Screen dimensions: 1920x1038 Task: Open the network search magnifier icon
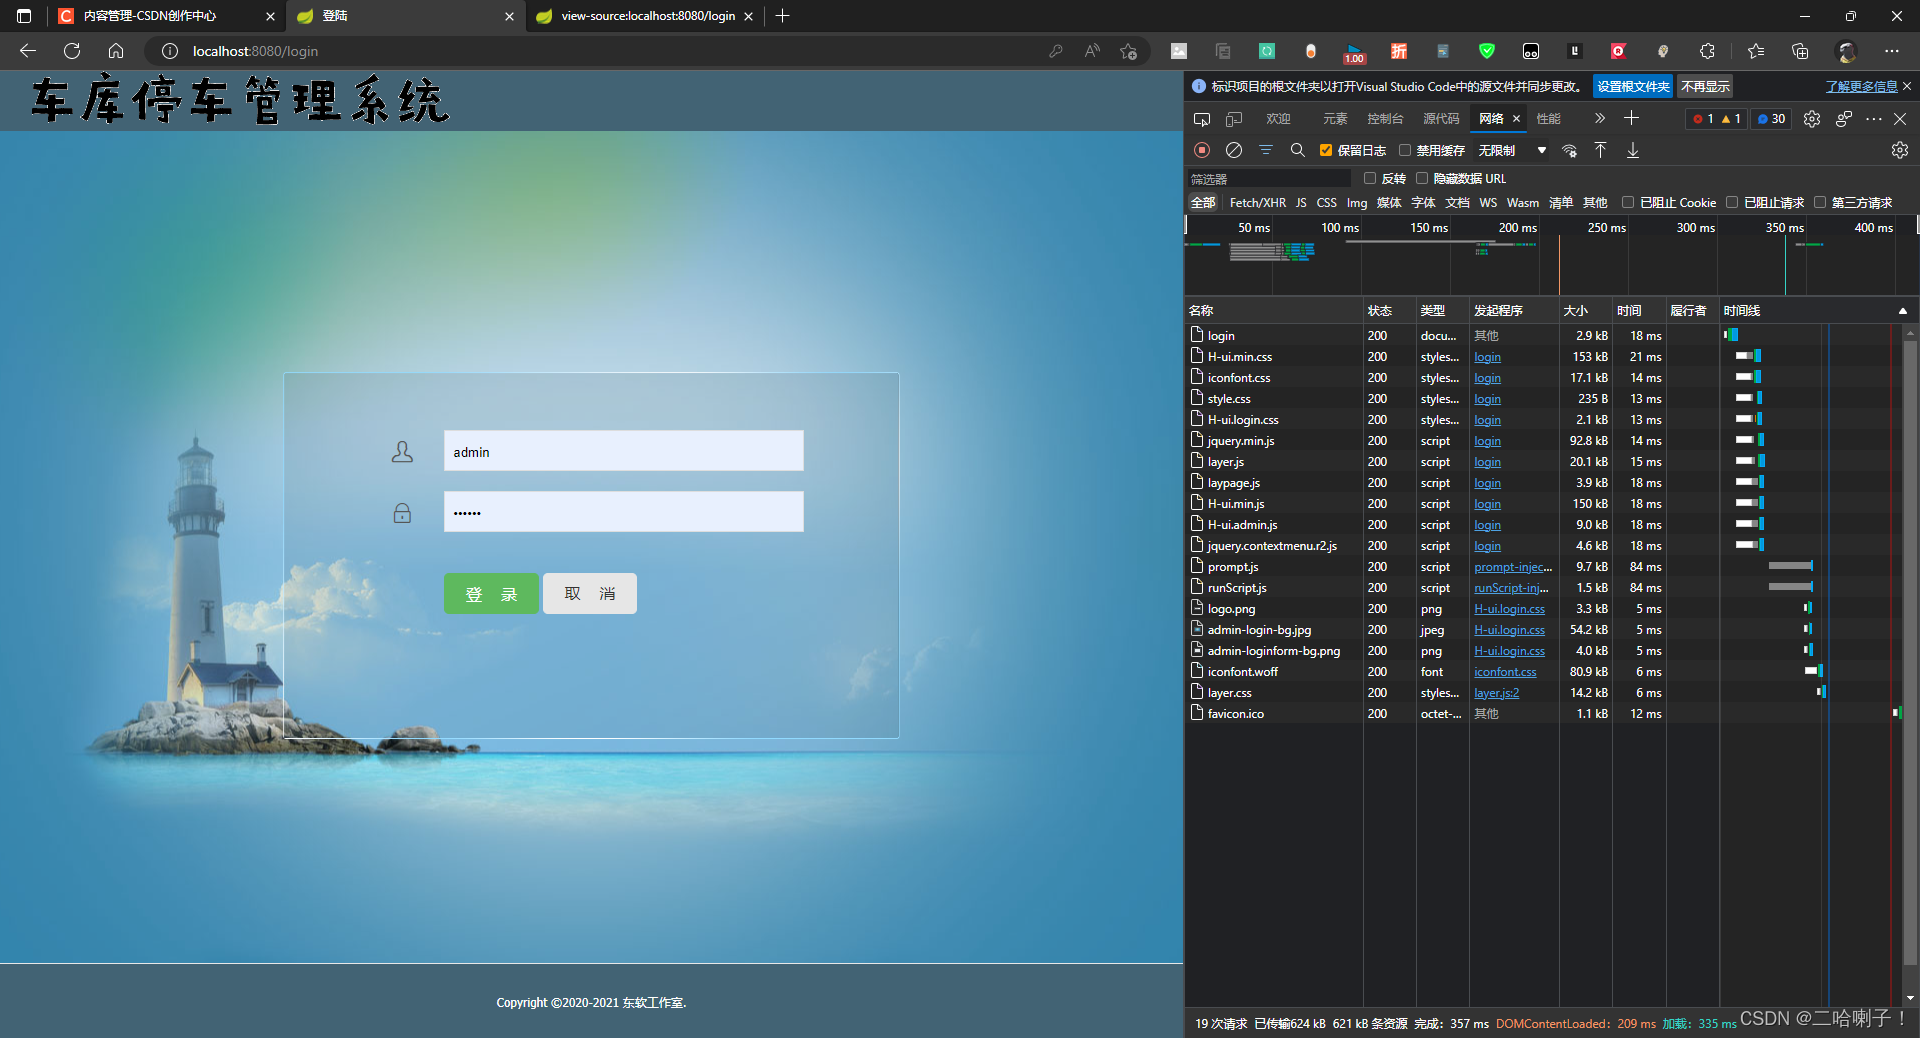1297,150
